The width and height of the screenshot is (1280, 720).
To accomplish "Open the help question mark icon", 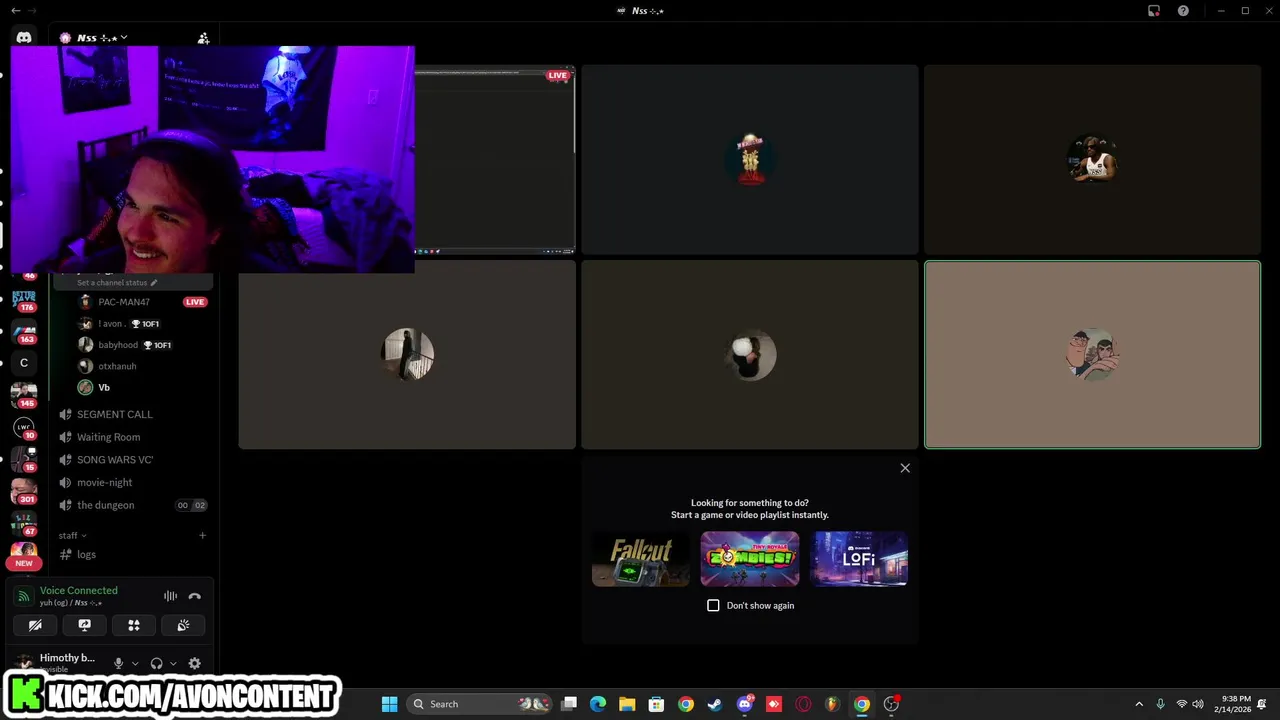I will point(1183,11).
